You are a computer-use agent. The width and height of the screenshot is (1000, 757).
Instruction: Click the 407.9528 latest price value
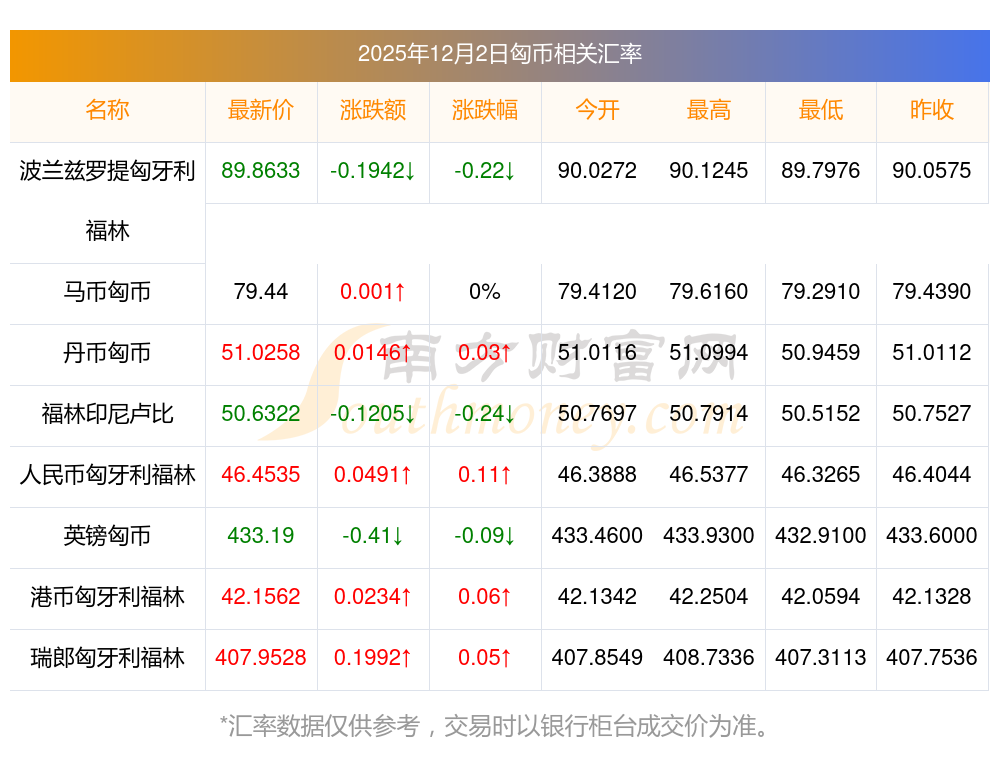[x=260, y=658]
